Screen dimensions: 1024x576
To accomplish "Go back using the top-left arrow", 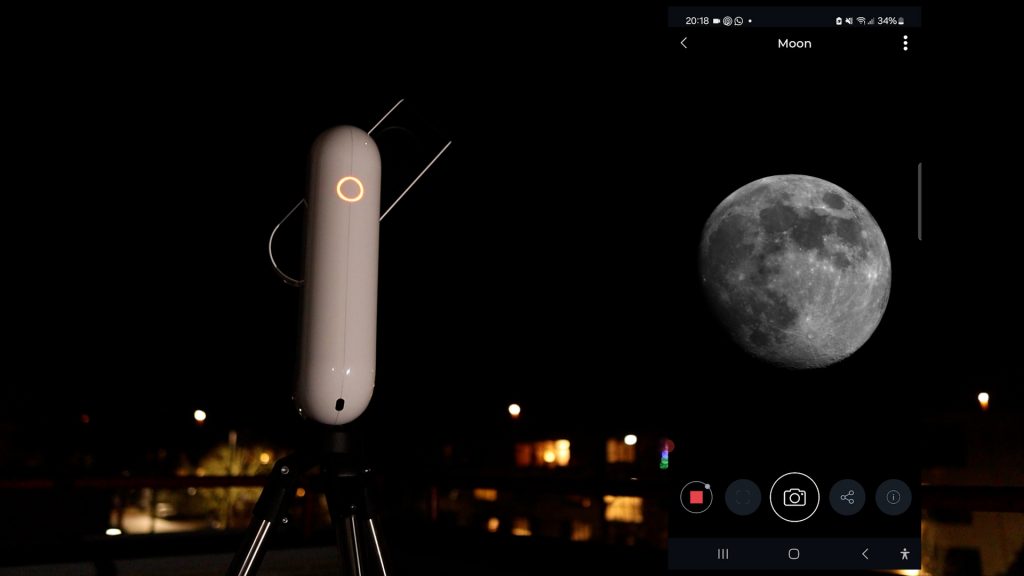I will click(x=684, y=43).
